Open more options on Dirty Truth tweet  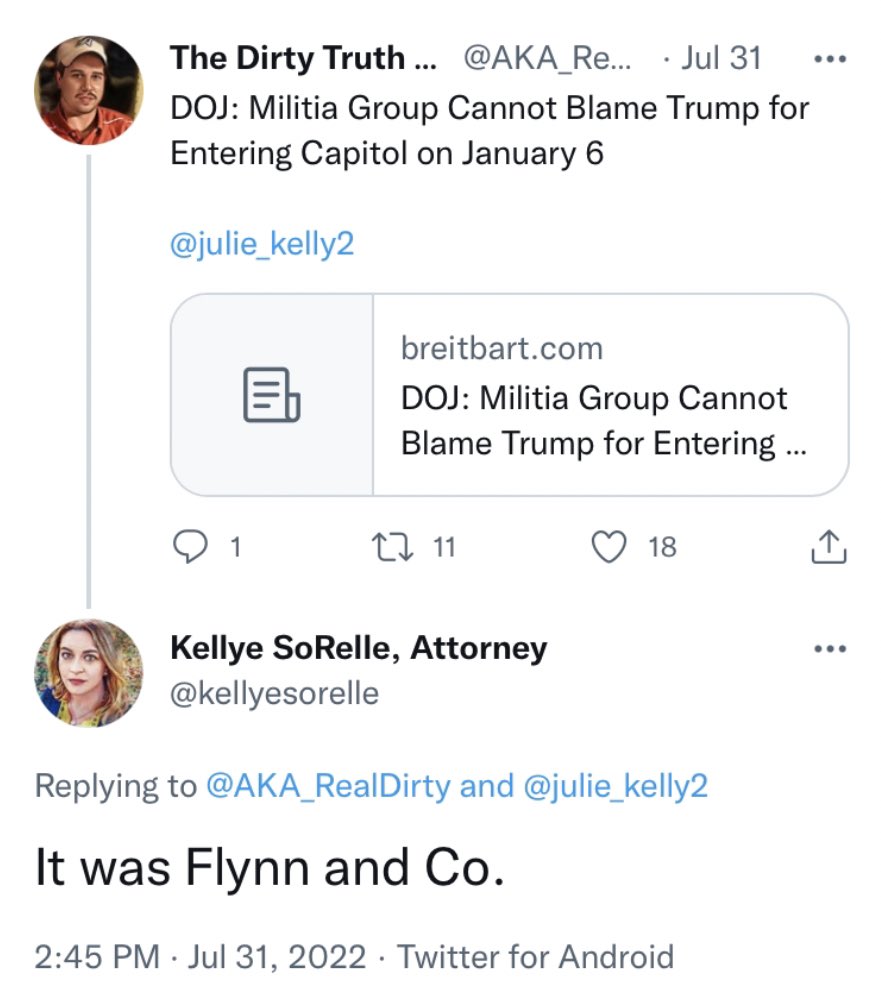(x=830, y=59)
